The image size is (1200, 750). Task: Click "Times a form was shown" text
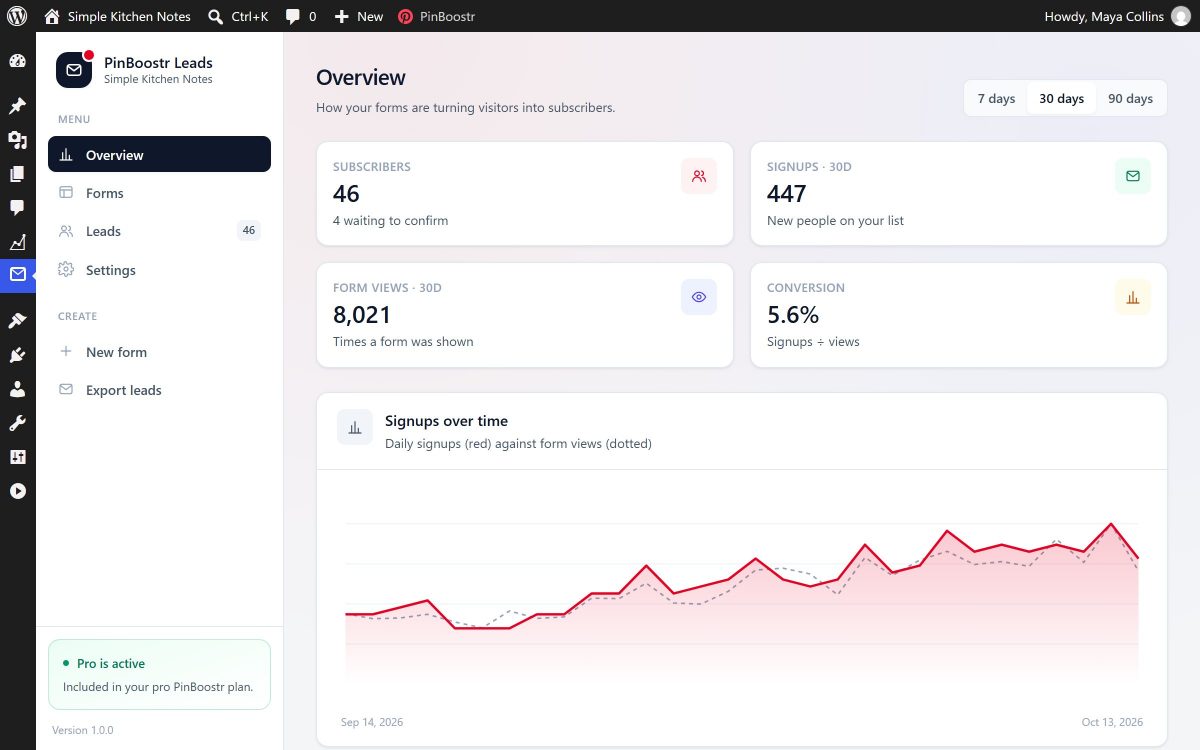(x=403, y=342)
